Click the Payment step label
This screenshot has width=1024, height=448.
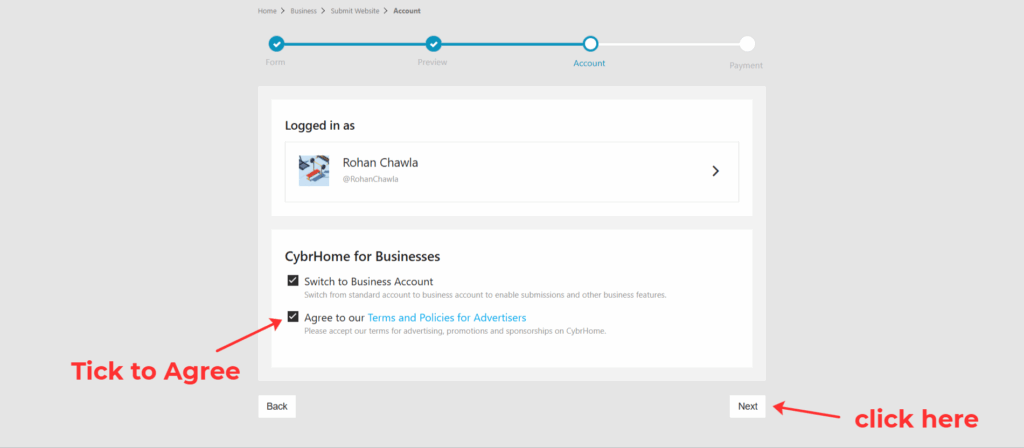tap(746, 65)
